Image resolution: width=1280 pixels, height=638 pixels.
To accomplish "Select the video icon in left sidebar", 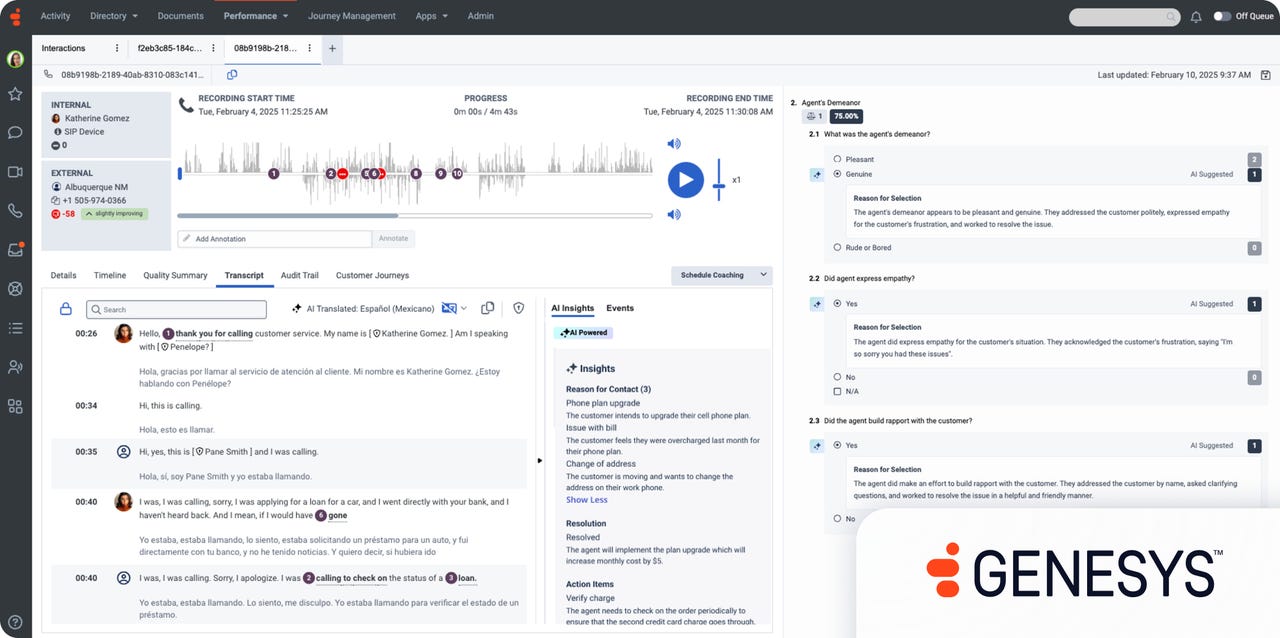I will point(15,170).
